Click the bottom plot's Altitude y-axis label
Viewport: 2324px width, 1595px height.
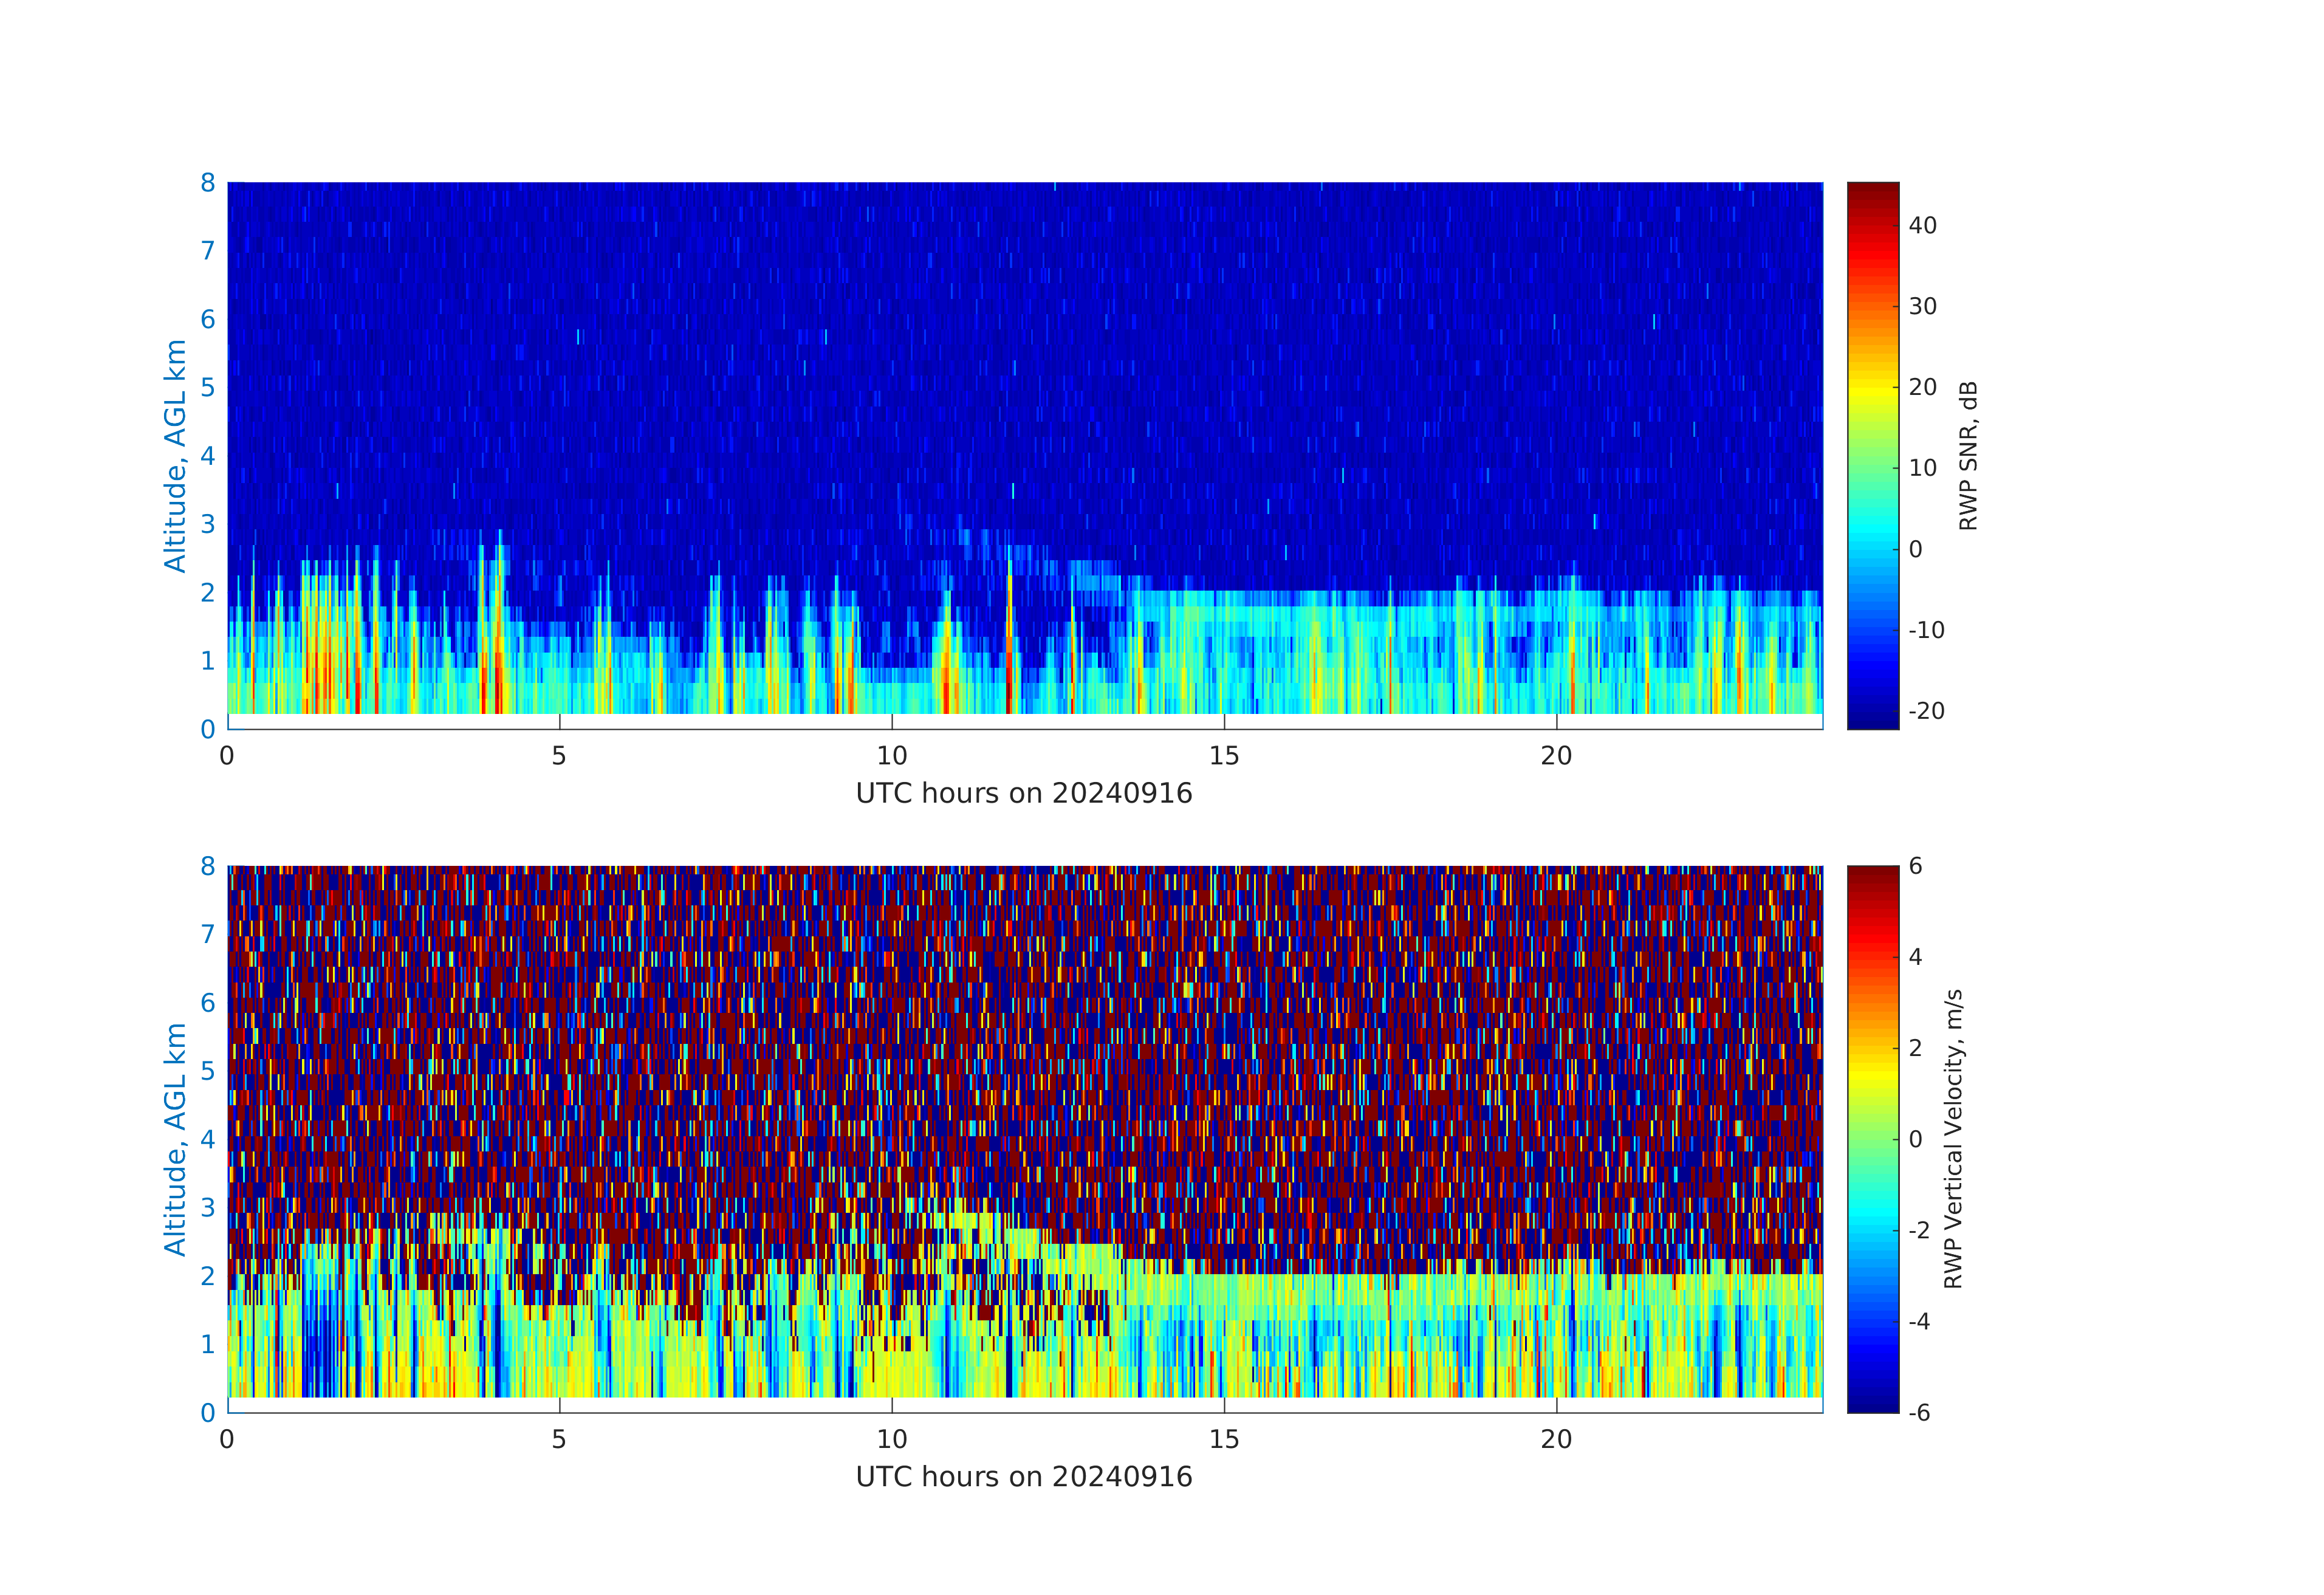pos(175,1139)
